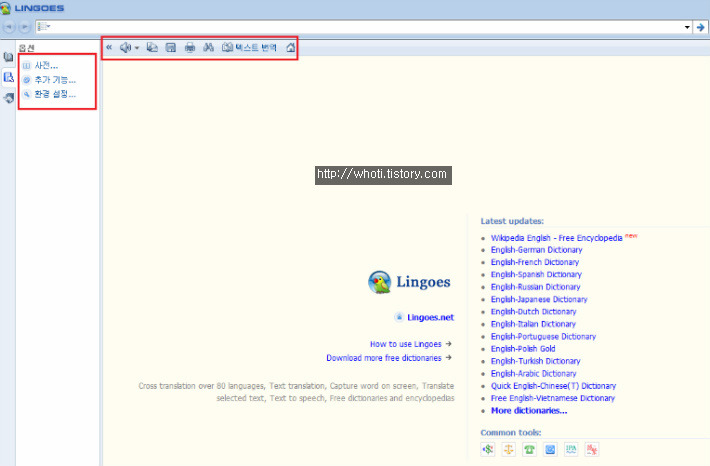Open dictionary selector icon in search box

[x=43, y=27]
